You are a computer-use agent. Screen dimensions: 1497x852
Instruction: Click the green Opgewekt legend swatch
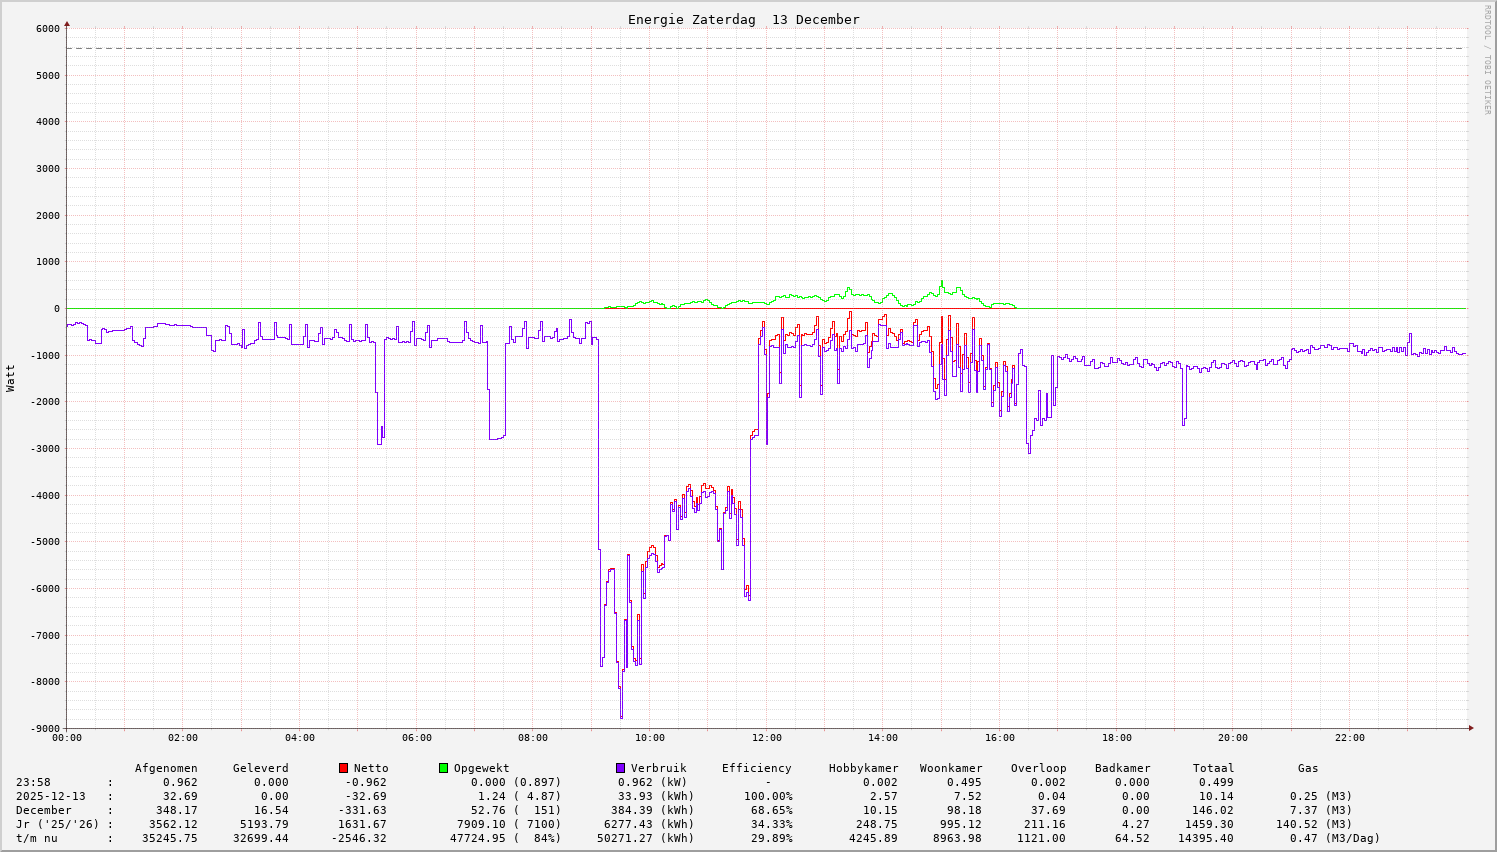click(443, 768)
